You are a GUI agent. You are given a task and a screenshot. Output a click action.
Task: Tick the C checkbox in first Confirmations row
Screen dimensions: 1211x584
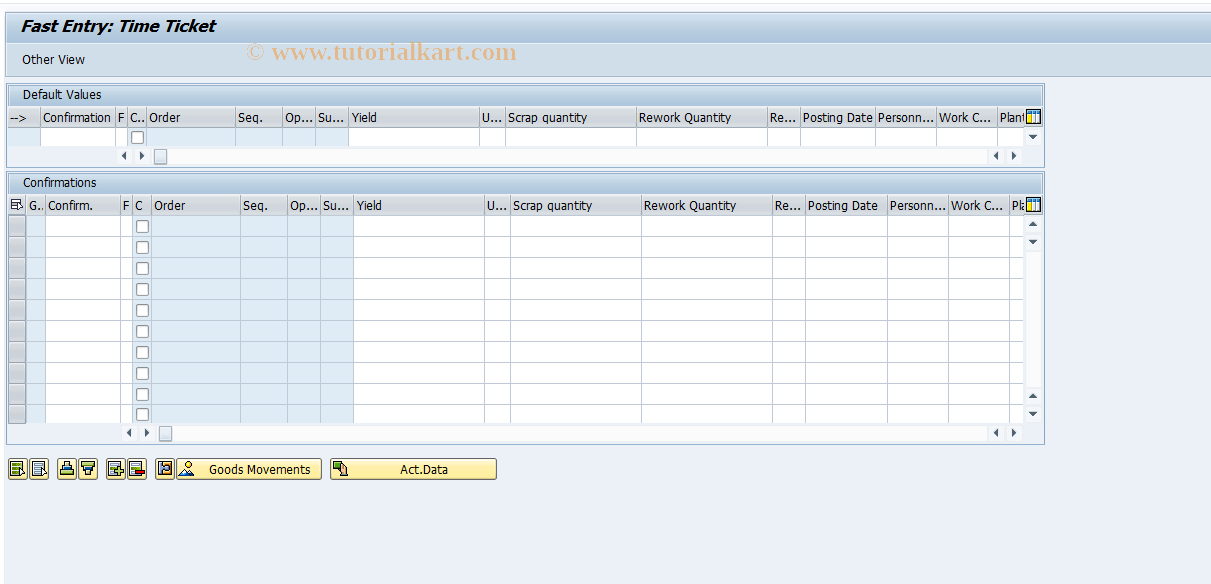[142, 226]
